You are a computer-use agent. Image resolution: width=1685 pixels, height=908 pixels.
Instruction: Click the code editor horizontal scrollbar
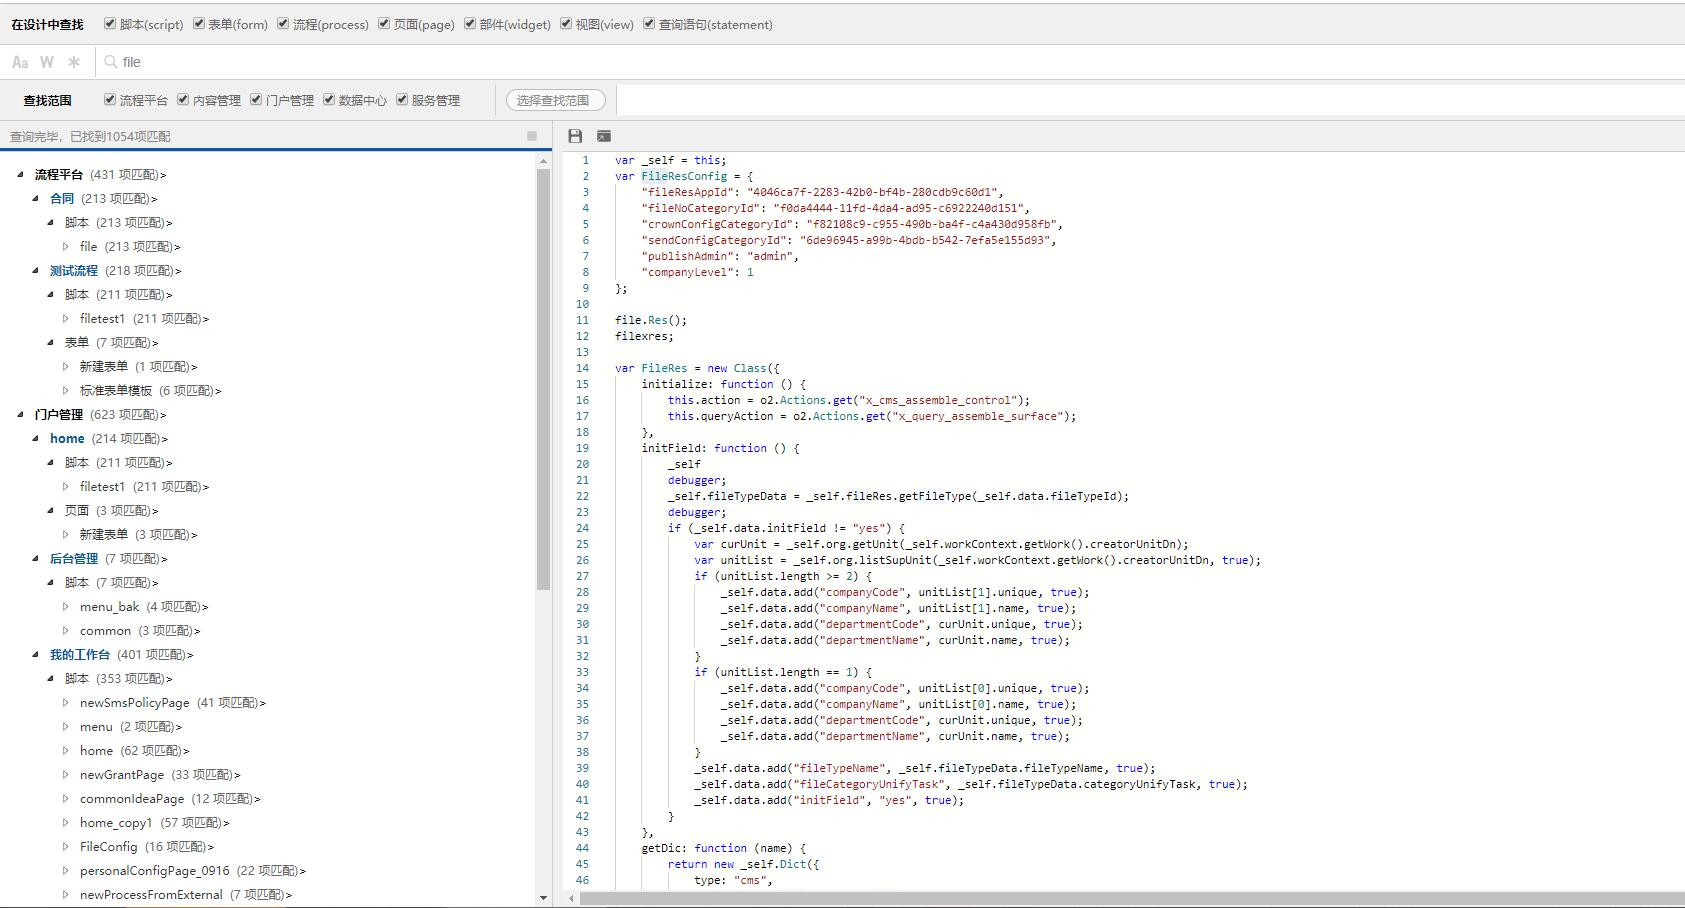click(x=1130, y=898)
